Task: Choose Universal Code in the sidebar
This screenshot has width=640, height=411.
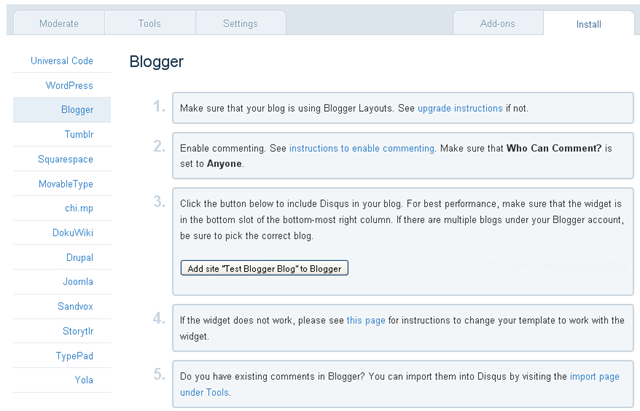Action: coord(62,61)
